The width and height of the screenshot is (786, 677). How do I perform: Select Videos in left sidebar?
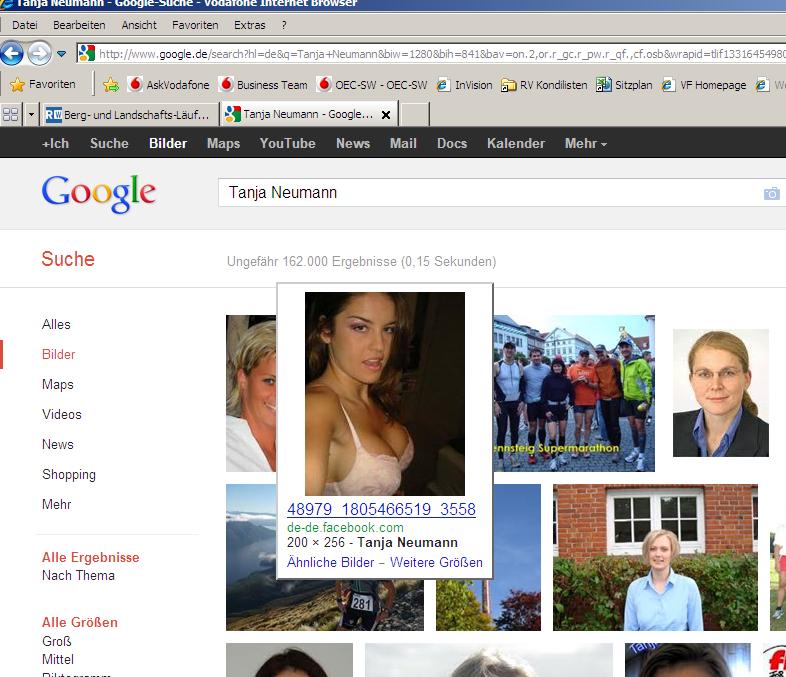point(62,414)
